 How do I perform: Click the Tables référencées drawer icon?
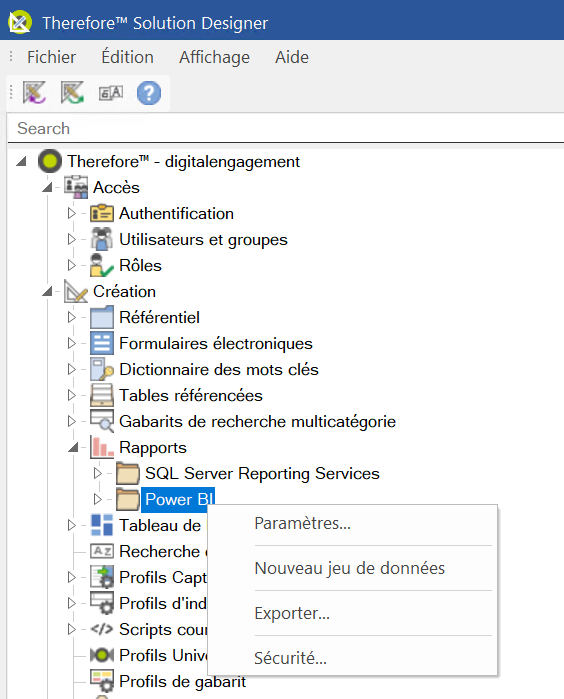click(x=102, y=395)
